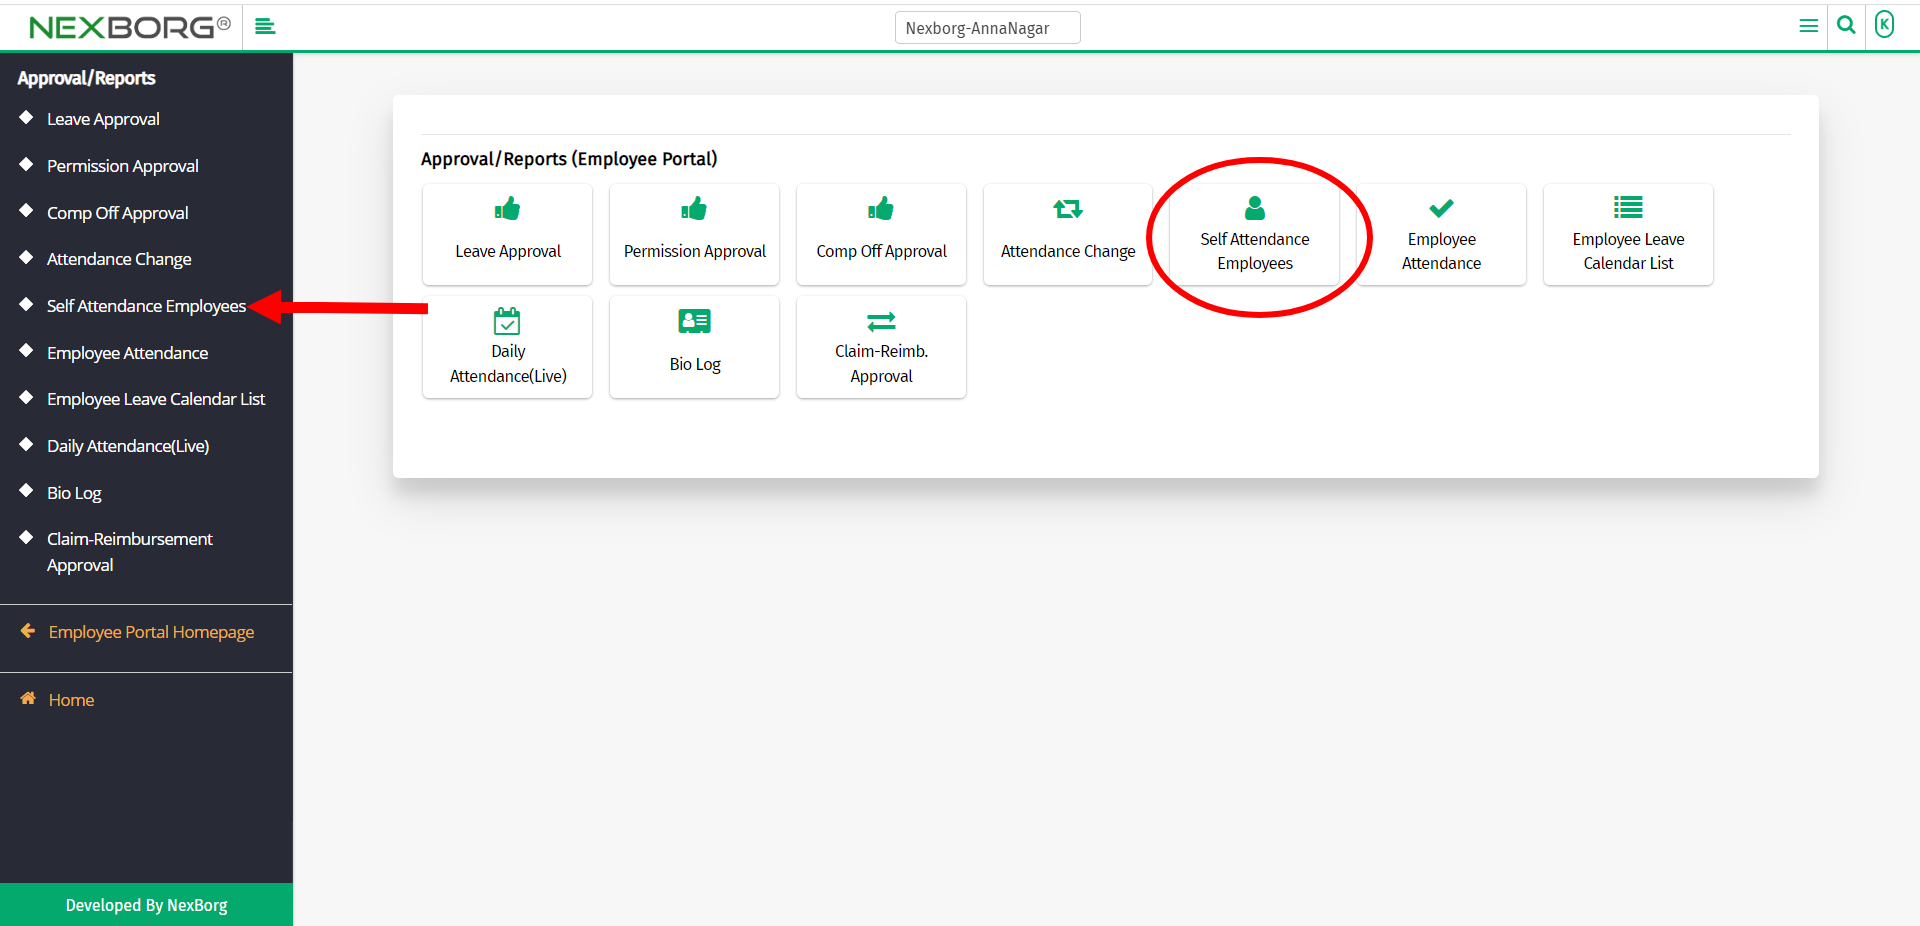
Task: Open the user profile K avatar menu
Action: pyautogui.click(x=1884, y=25)
